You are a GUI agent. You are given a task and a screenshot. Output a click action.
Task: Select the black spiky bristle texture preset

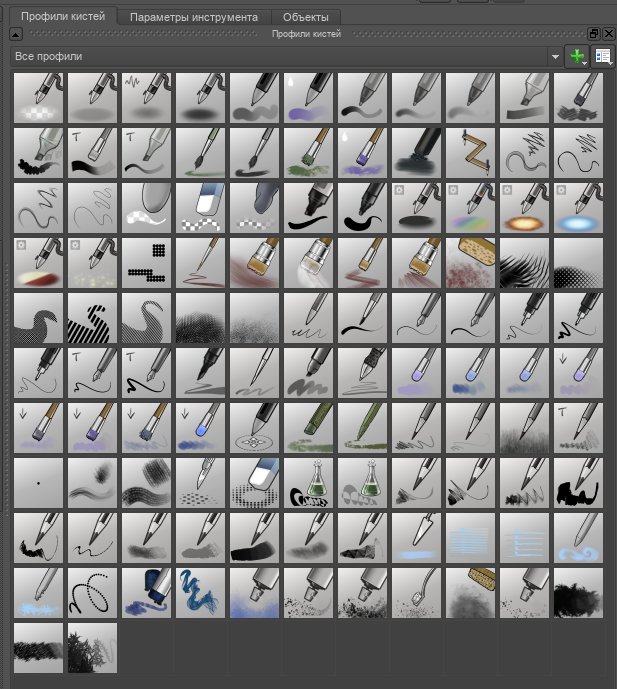point(524,263)
